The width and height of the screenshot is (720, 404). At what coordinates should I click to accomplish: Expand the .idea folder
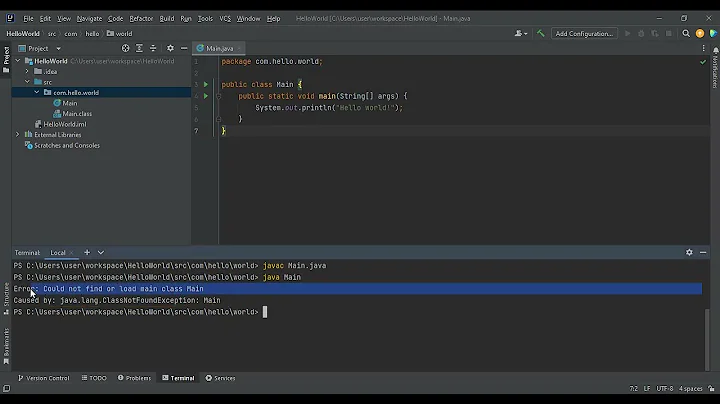(x=27, y=71)
